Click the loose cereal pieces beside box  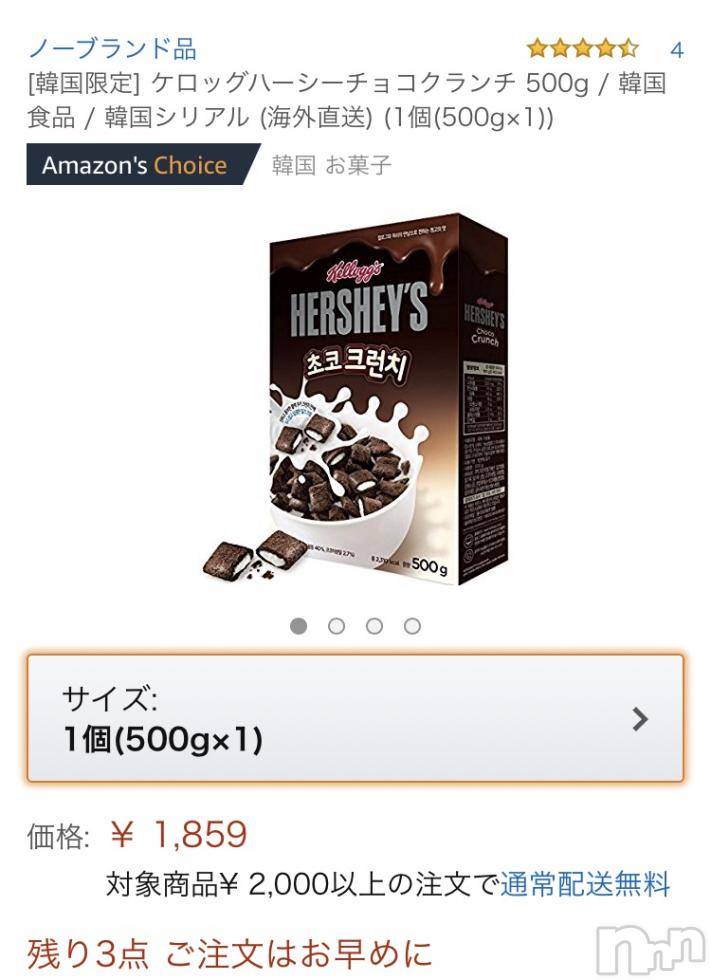coord(255,554)
